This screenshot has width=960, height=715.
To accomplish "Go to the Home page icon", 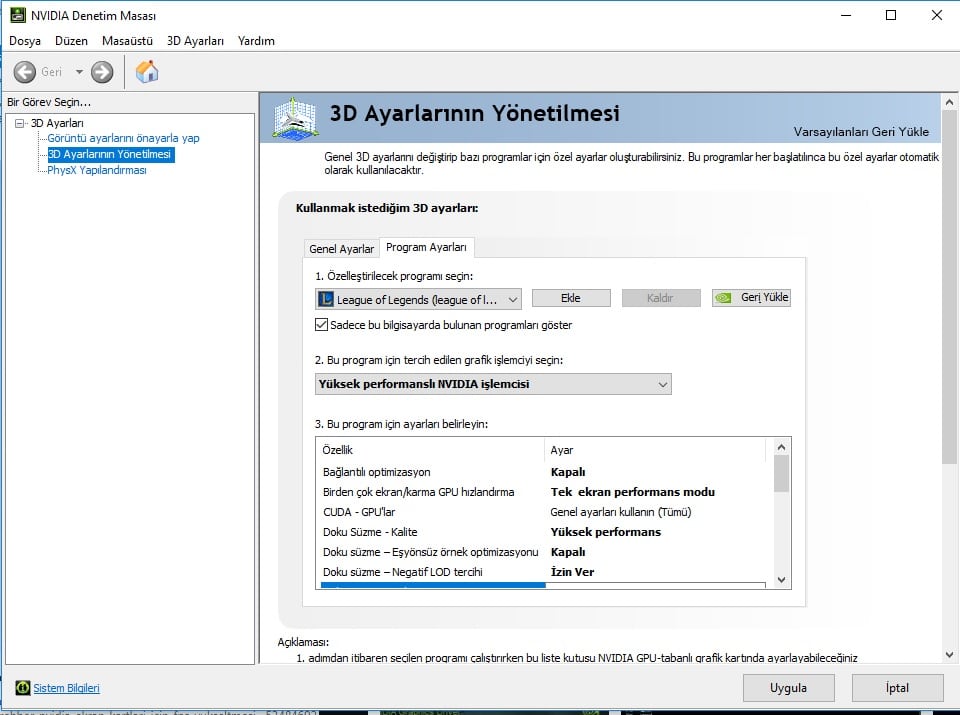I will pyautogui.click(x=147, y=72).
